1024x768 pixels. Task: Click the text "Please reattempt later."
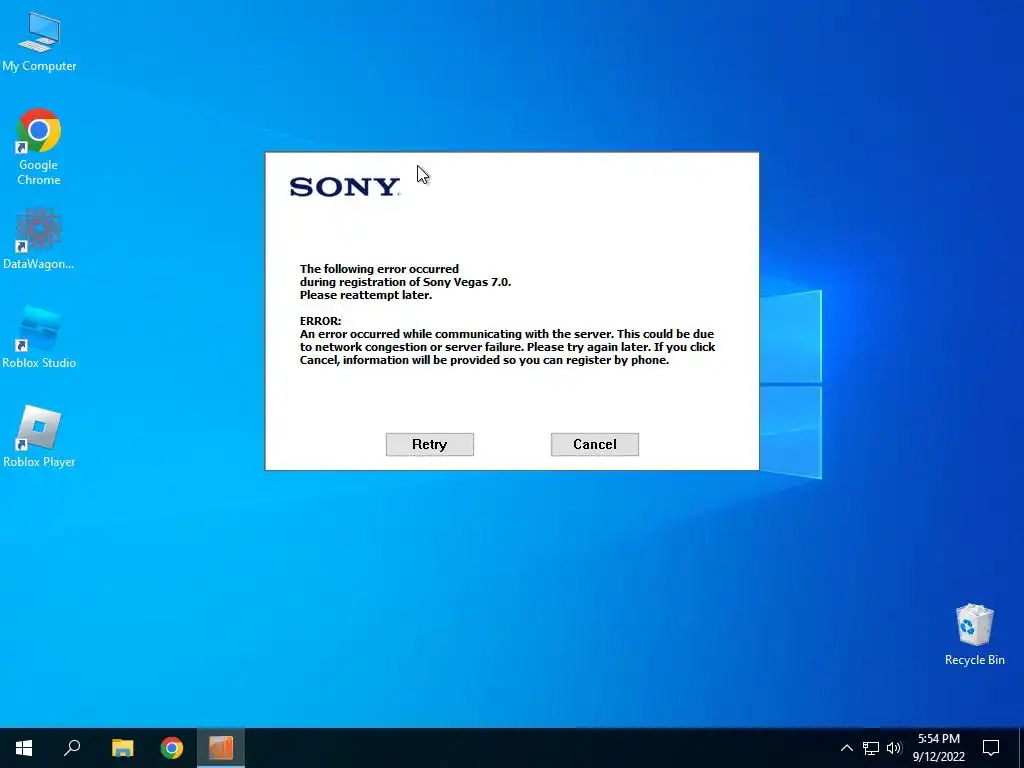point(366,295)
